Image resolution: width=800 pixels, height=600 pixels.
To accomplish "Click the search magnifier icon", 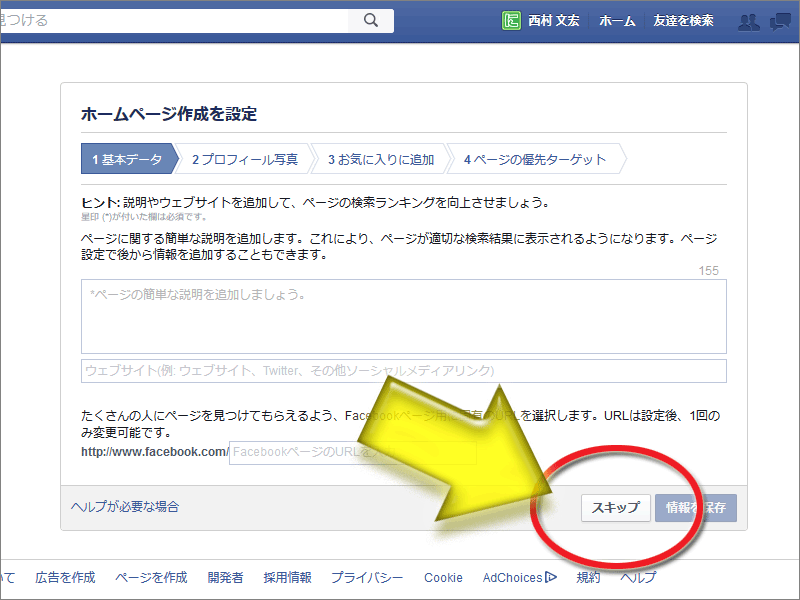I will pos(371,20).
